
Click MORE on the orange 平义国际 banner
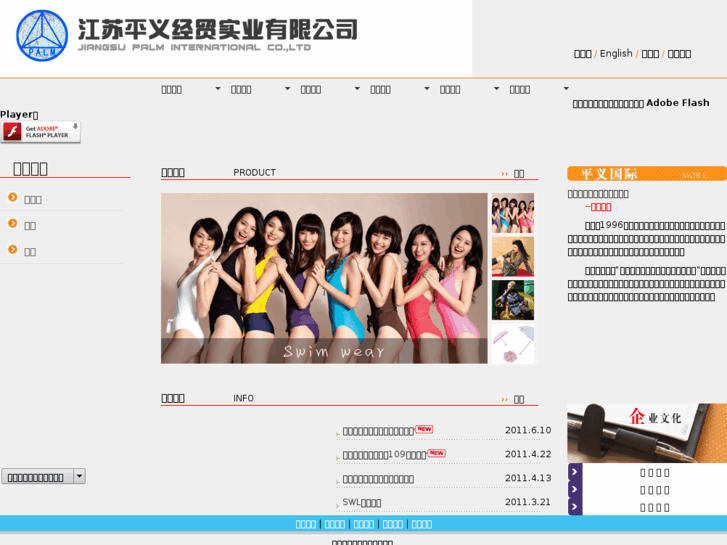click(694, 175)
